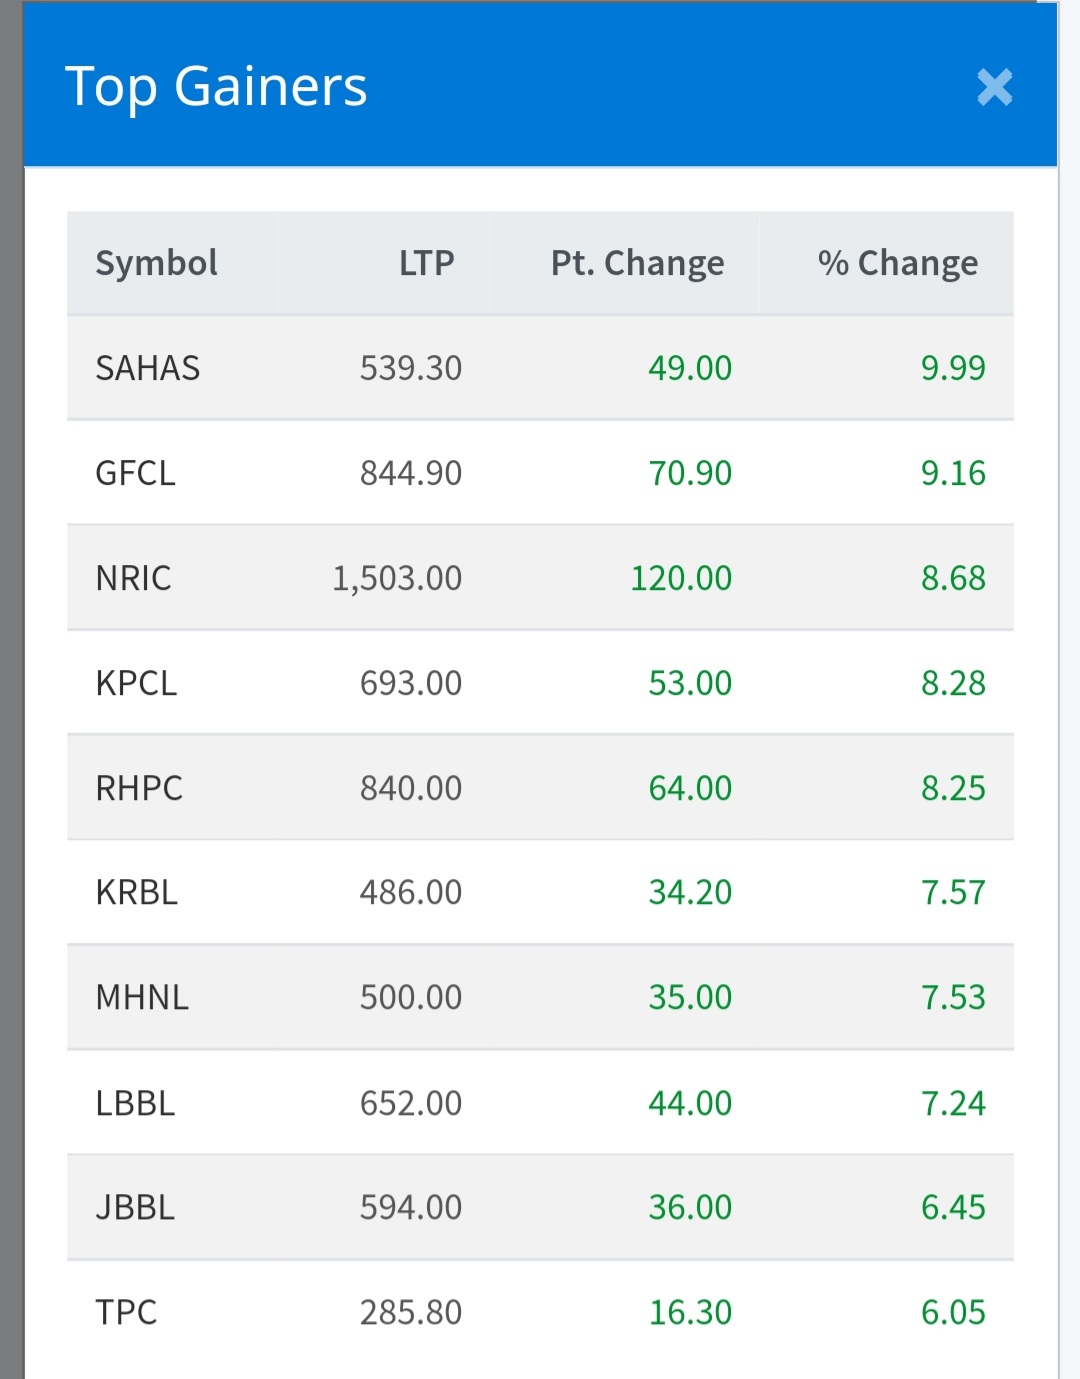Click the LTP column header
Screen dimensions: 1080x1379
(x=426, y=263)
